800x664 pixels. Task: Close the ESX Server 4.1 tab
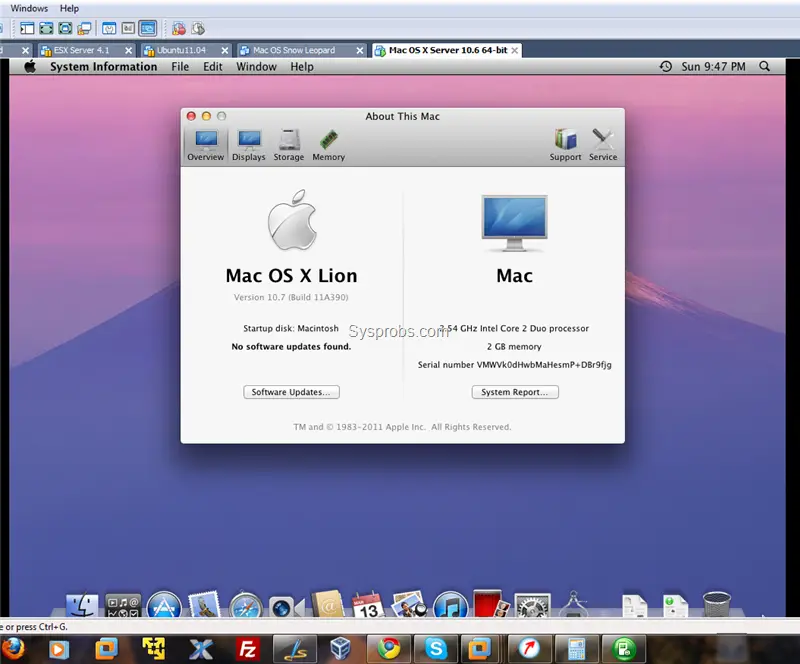pos(129,51)
